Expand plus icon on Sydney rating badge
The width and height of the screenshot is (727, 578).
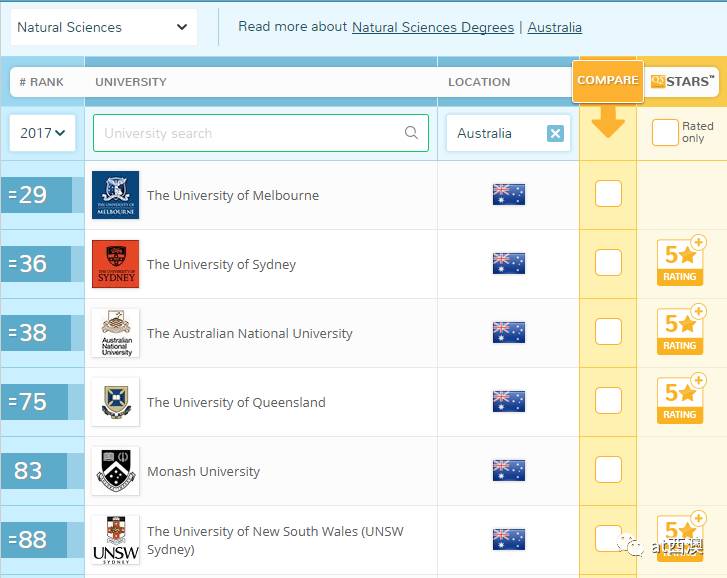(698, 242)
